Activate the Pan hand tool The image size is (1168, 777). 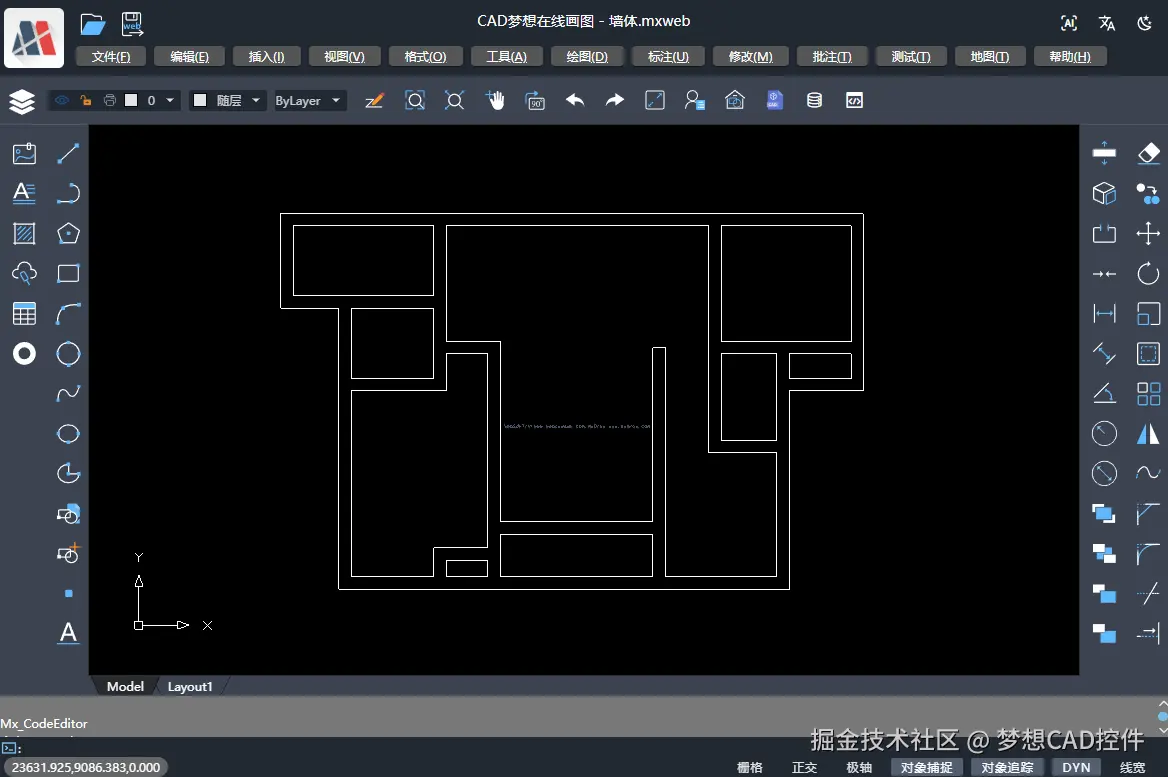click(495, 100)
